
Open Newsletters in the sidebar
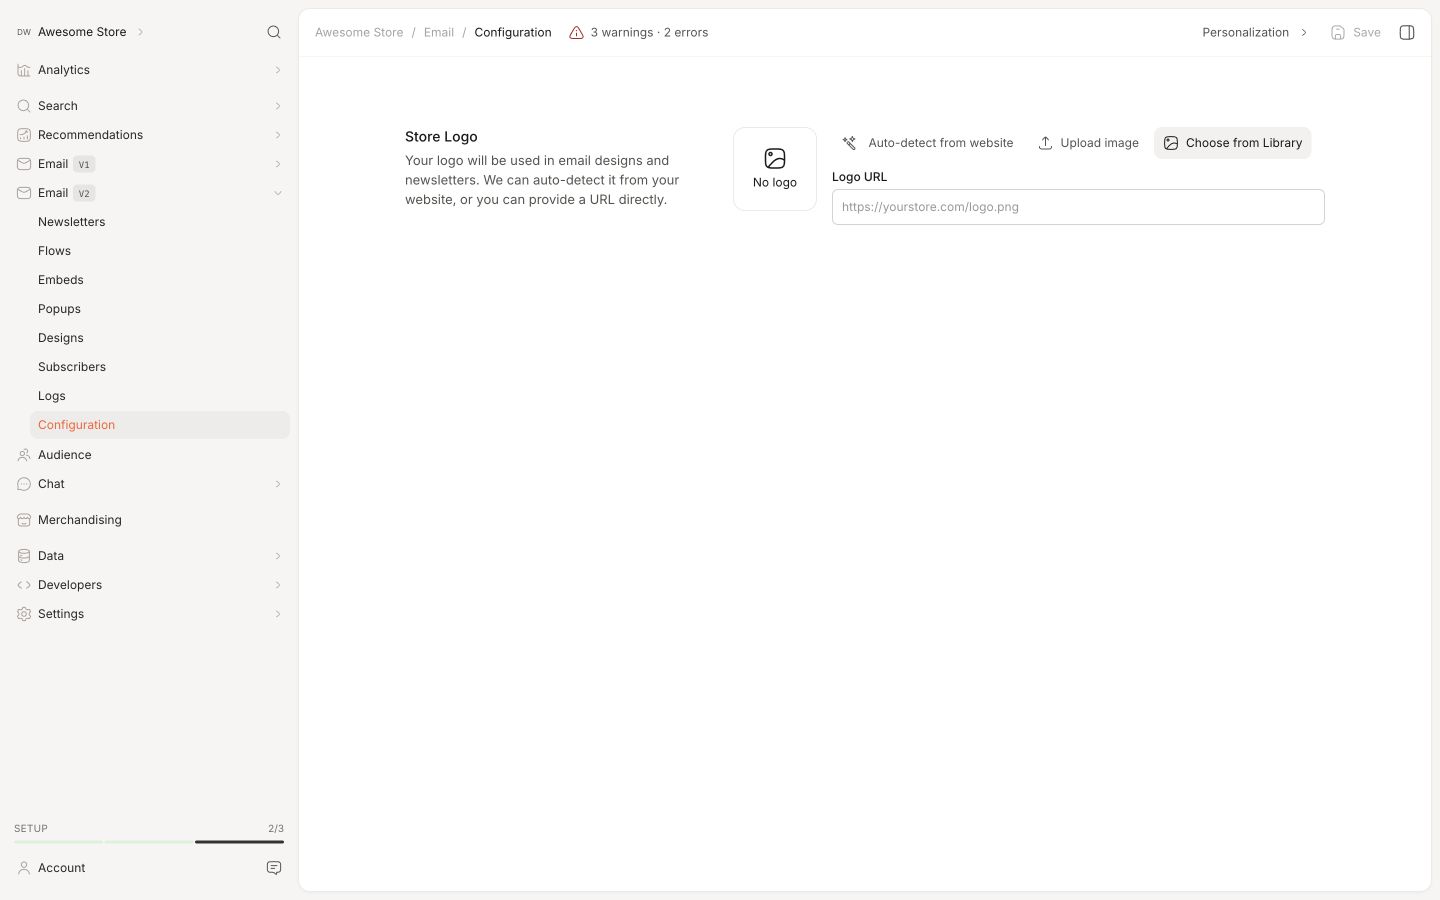[160, 222]
